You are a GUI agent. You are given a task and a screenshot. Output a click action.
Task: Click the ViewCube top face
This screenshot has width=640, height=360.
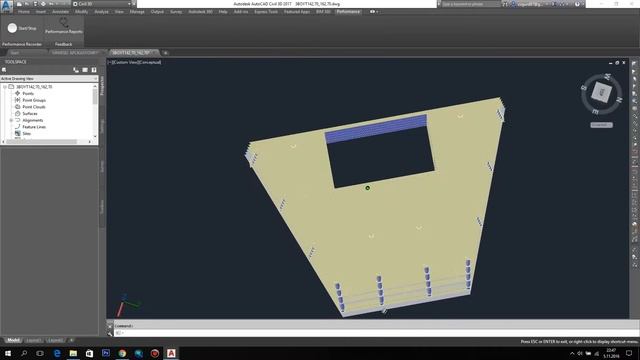click(x=602, y=92)
